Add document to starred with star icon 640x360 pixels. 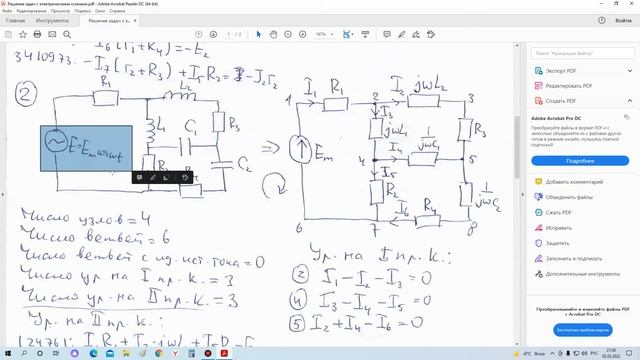(23, 35)
